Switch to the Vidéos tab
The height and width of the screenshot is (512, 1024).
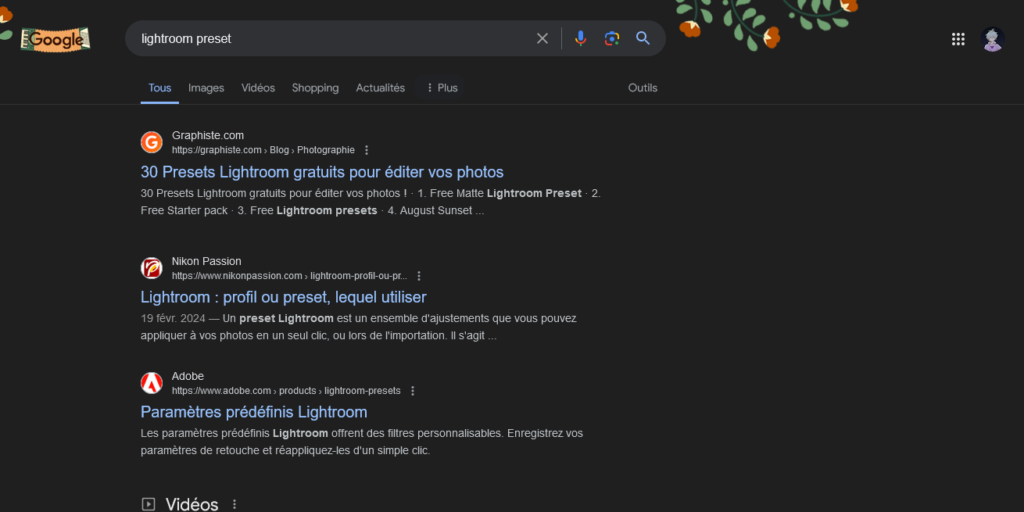258,88
